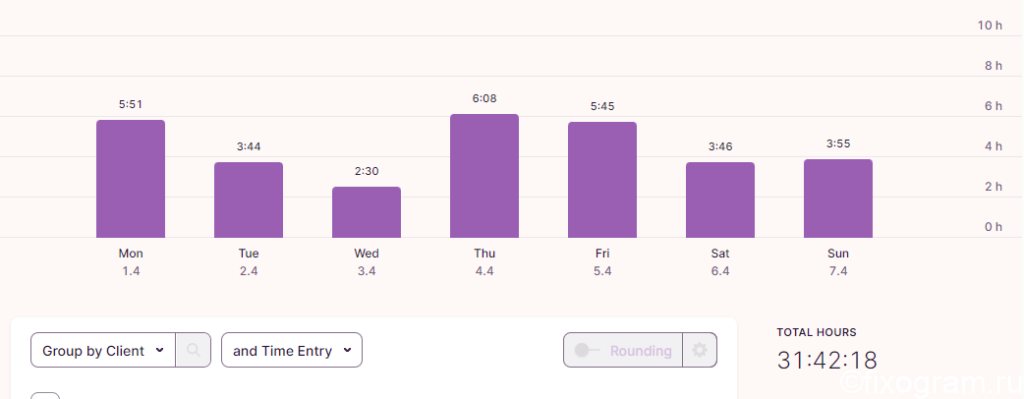Open rounding settings gear icon
The image size is (1024, 399).
(699, 350)
